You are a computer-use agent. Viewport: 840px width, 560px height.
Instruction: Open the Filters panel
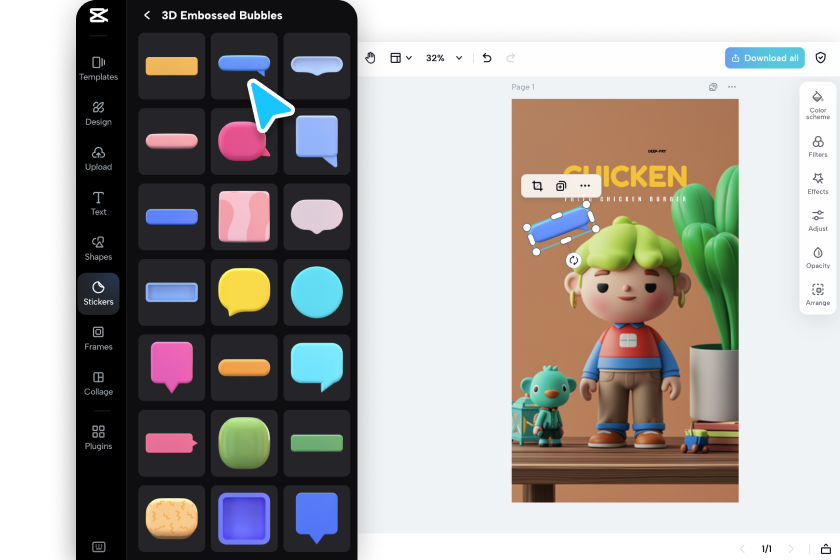coord(818,146)
